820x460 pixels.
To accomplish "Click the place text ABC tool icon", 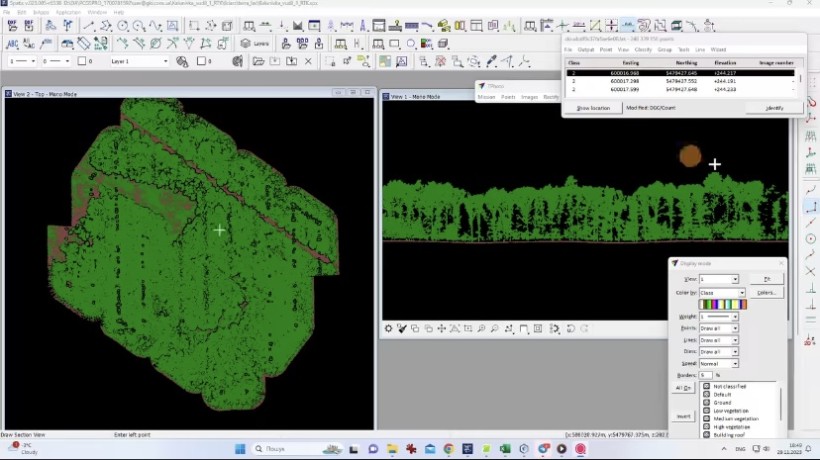I will pyautogui.click(x=13, y=43).
